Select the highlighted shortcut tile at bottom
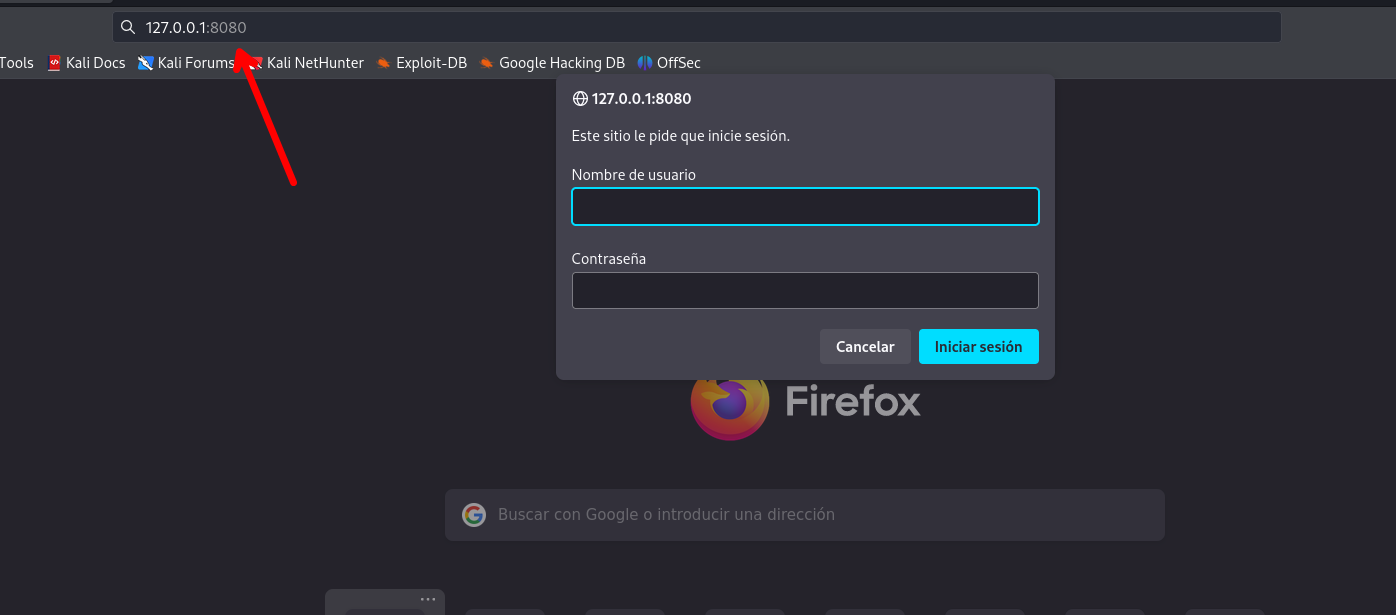The height and width of the screenshot is (615, 1396). [385, 602]
